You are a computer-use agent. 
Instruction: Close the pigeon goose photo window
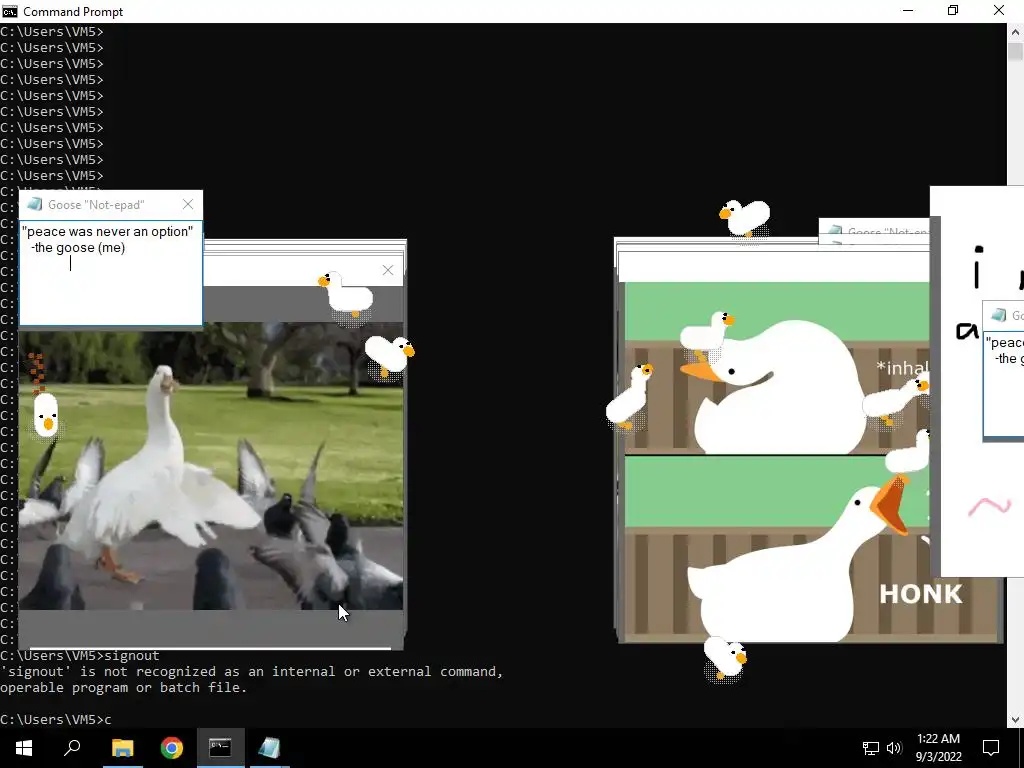[x=388, y=270]
